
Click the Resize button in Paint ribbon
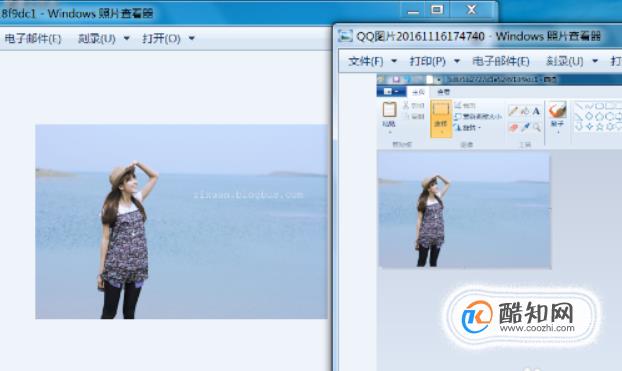pos(478,117)
